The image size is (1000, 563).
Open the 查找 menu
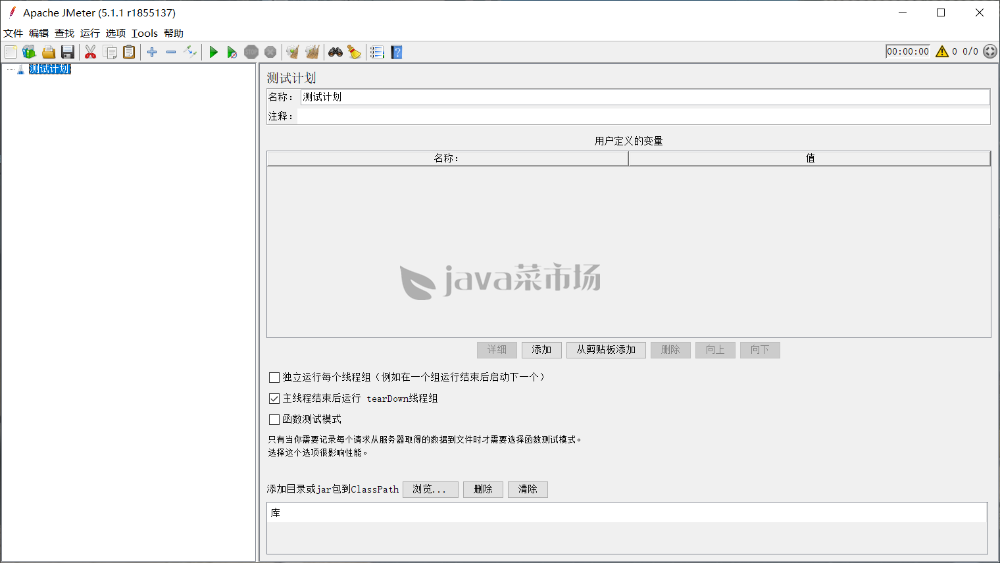[64, 33]
